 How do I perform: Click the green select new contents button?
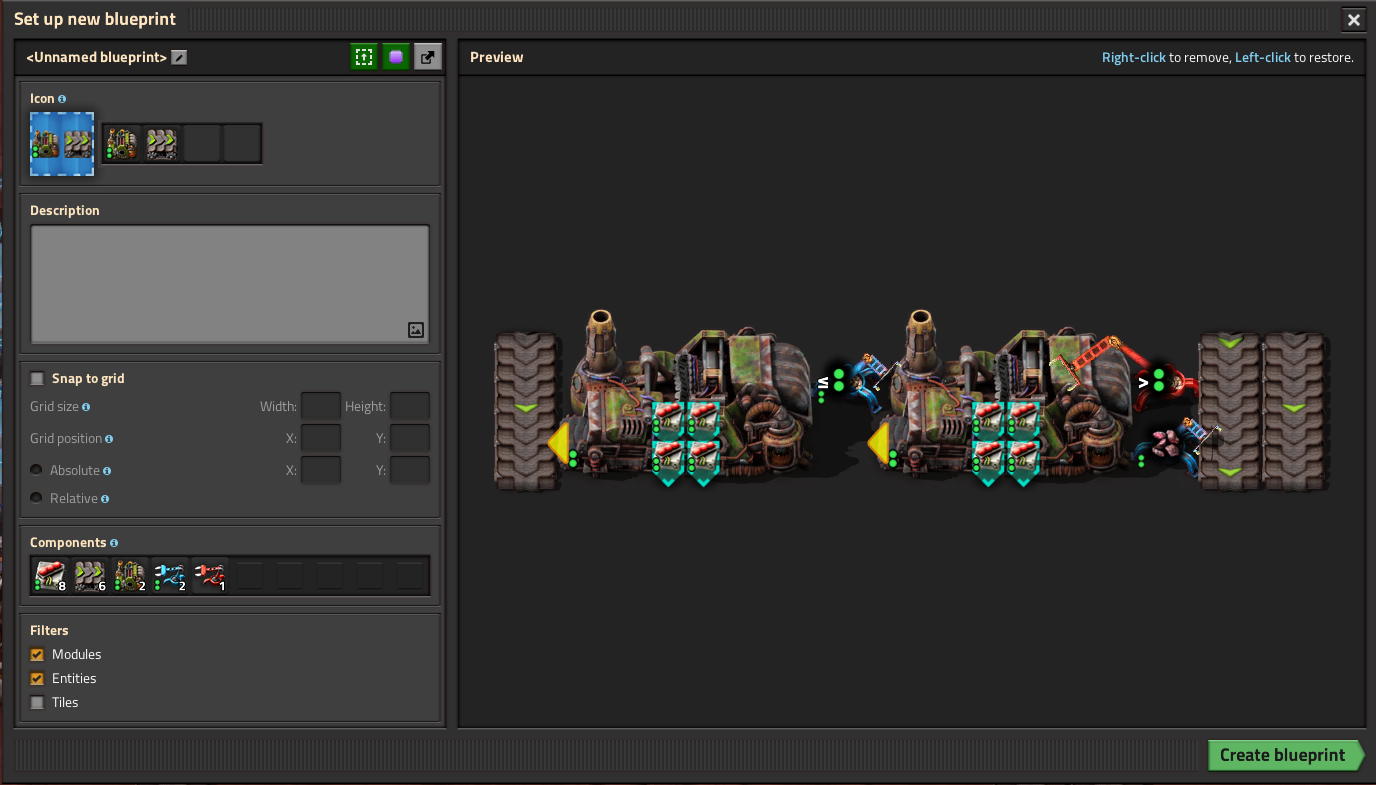(x=364, y=57)
